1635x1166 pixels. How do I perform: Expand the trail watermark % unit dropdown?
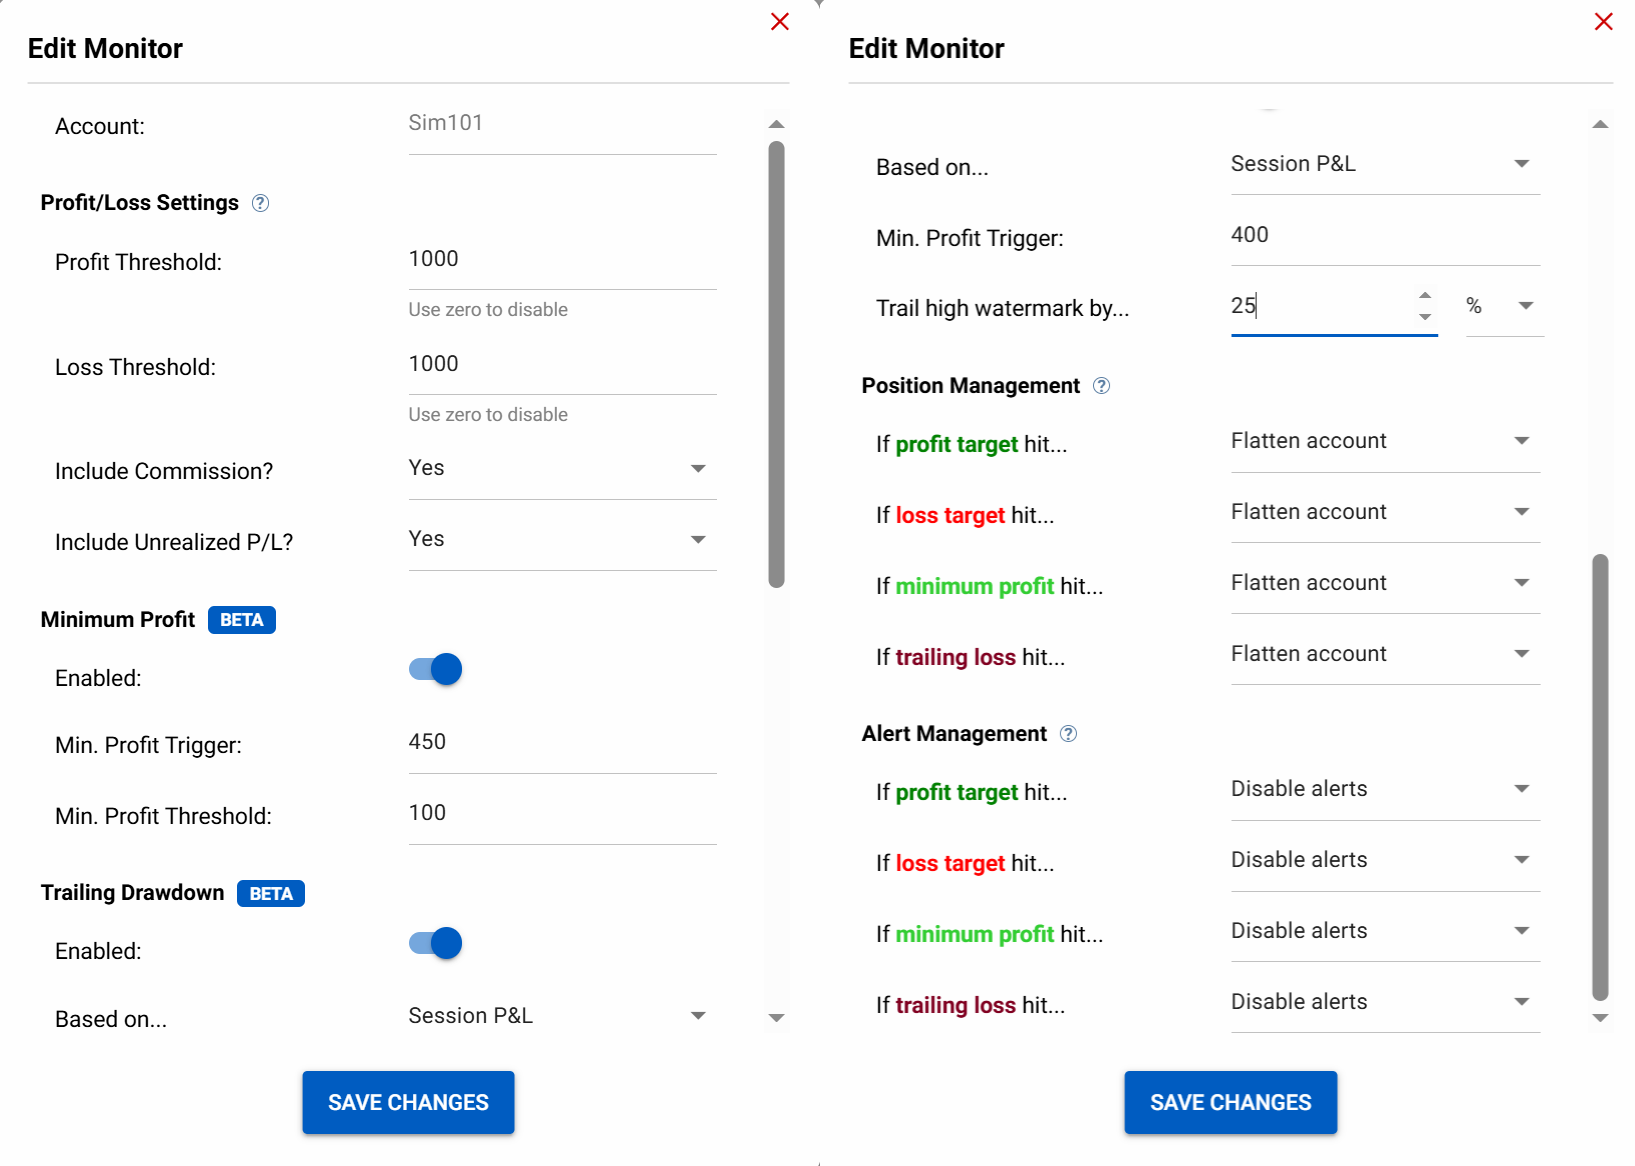(1503, 306)
